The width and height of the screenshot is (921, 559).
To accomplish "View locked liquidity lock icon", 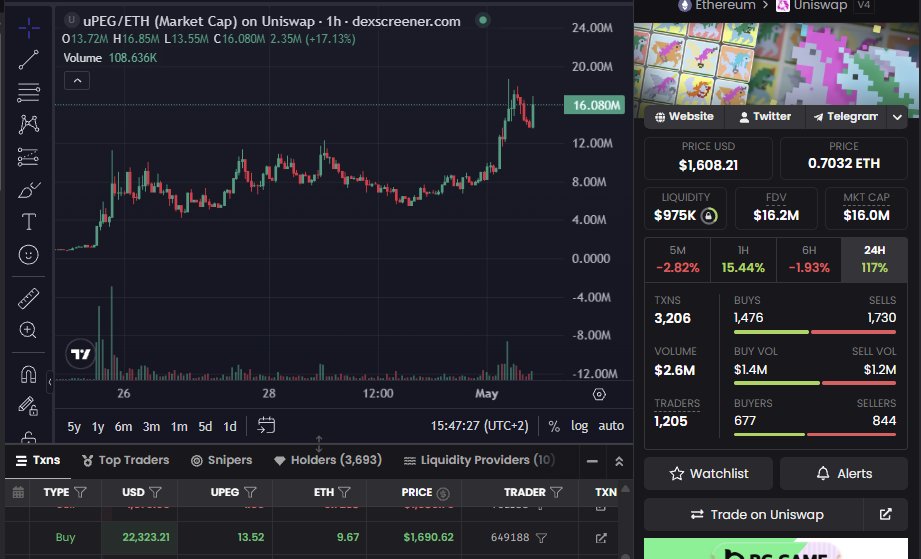I will pyautogui.click(x=709, y=216).
